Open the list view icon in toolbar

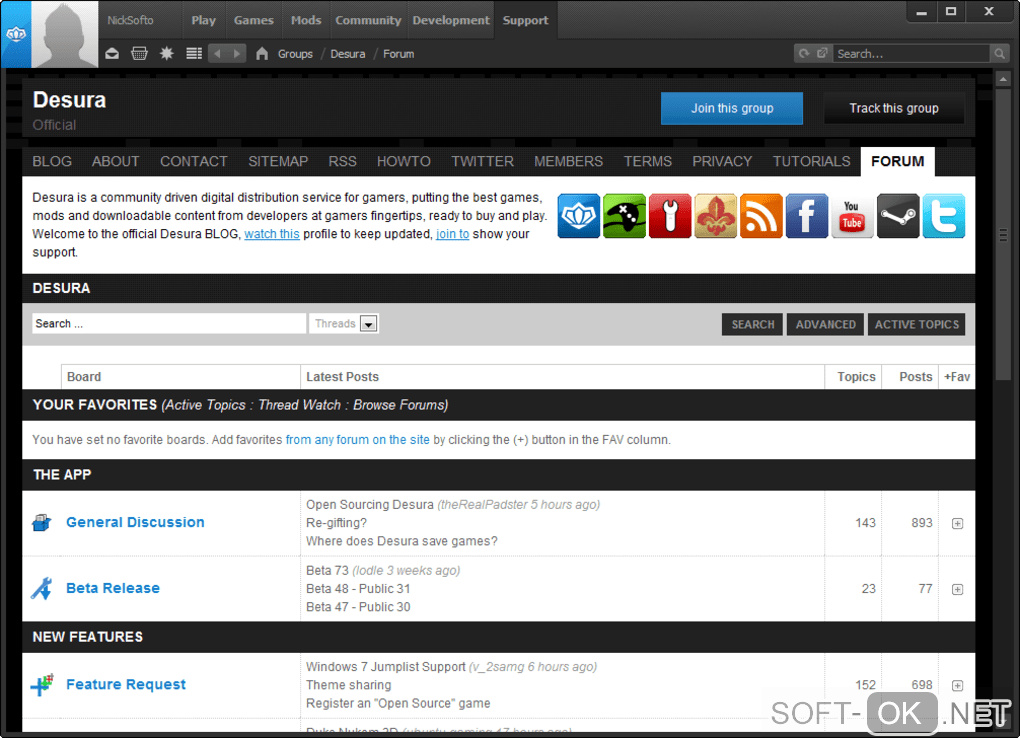click(194, 53)
